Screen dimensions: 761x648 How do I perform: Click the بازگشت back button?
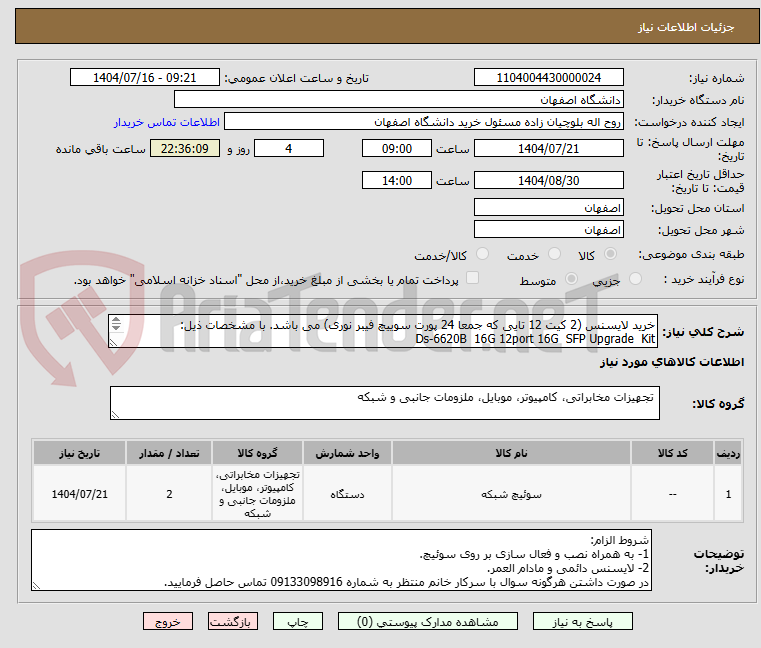(232, 621)
